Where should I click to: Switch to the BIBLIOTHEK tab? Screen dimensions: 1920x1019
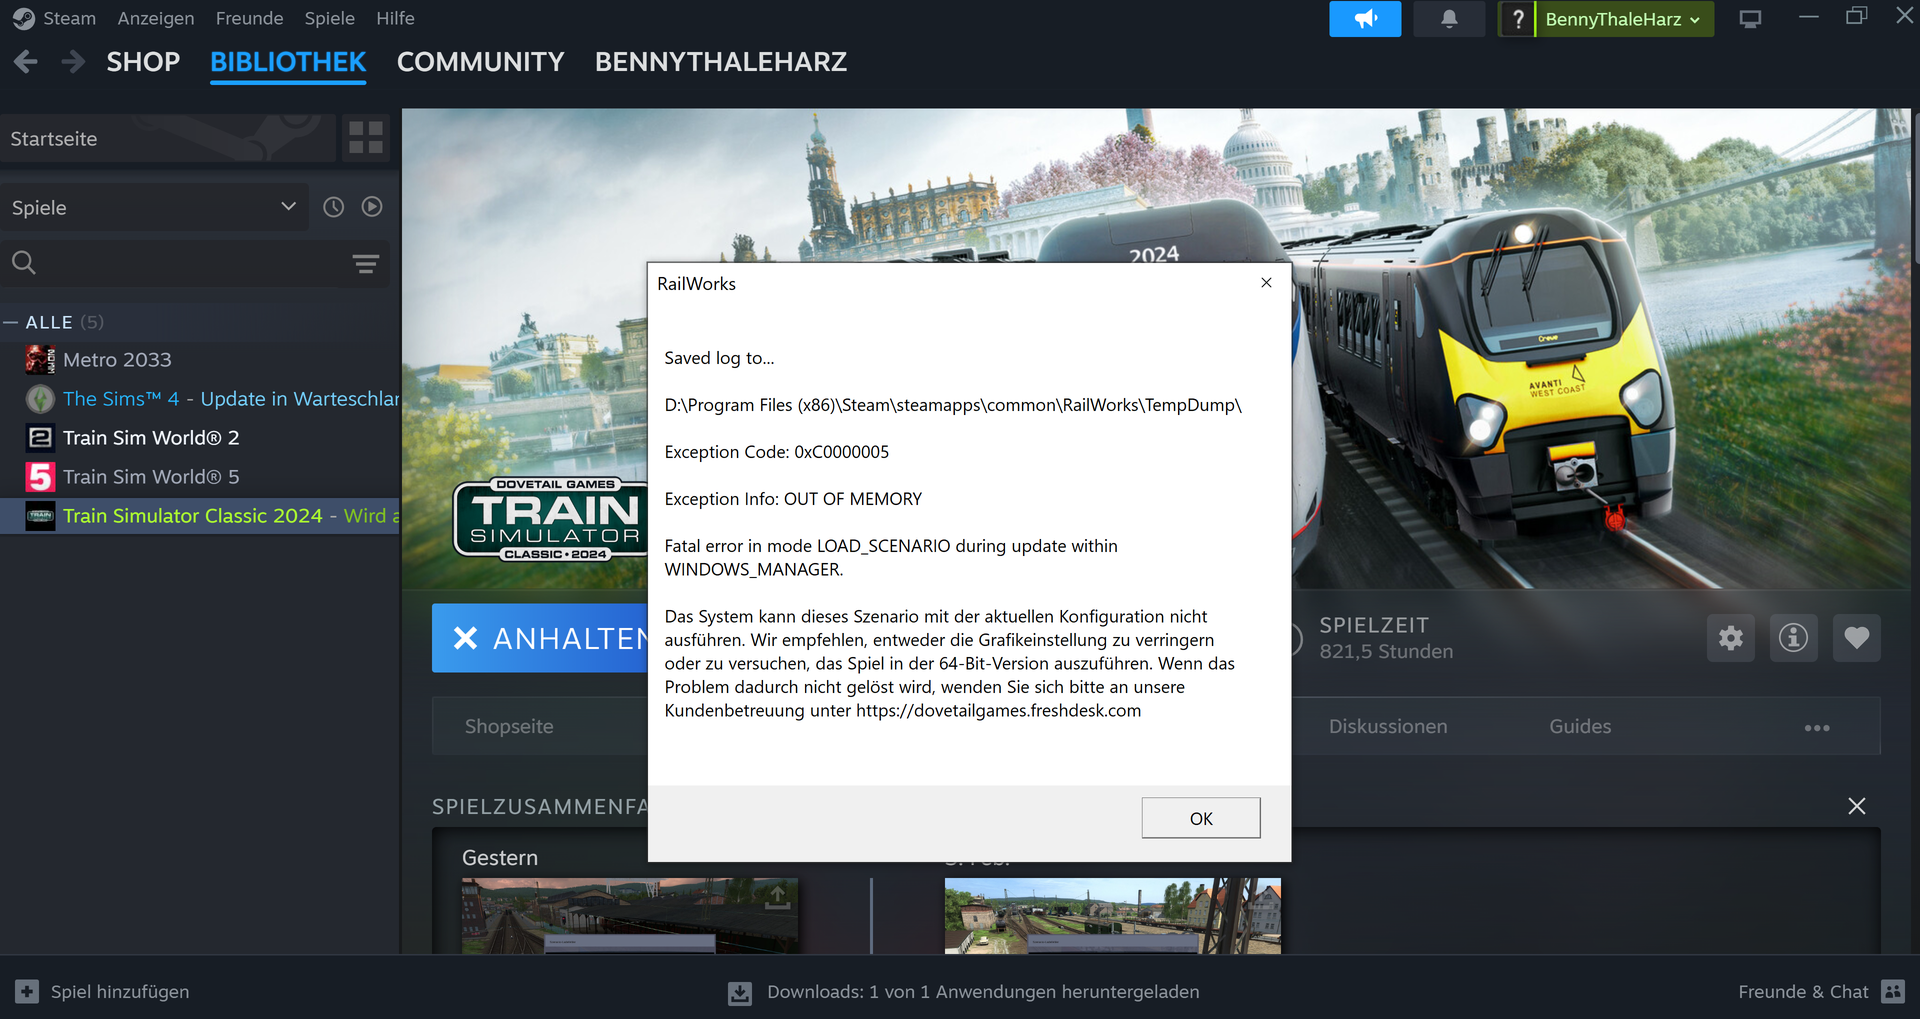point(288,62)
